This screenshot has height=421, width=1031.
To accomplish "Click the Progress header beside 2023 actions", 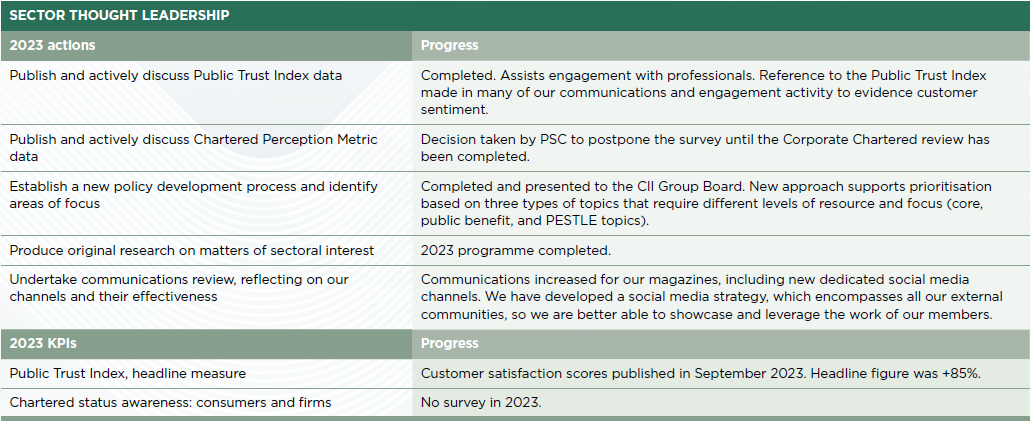I will click(450, 45).
